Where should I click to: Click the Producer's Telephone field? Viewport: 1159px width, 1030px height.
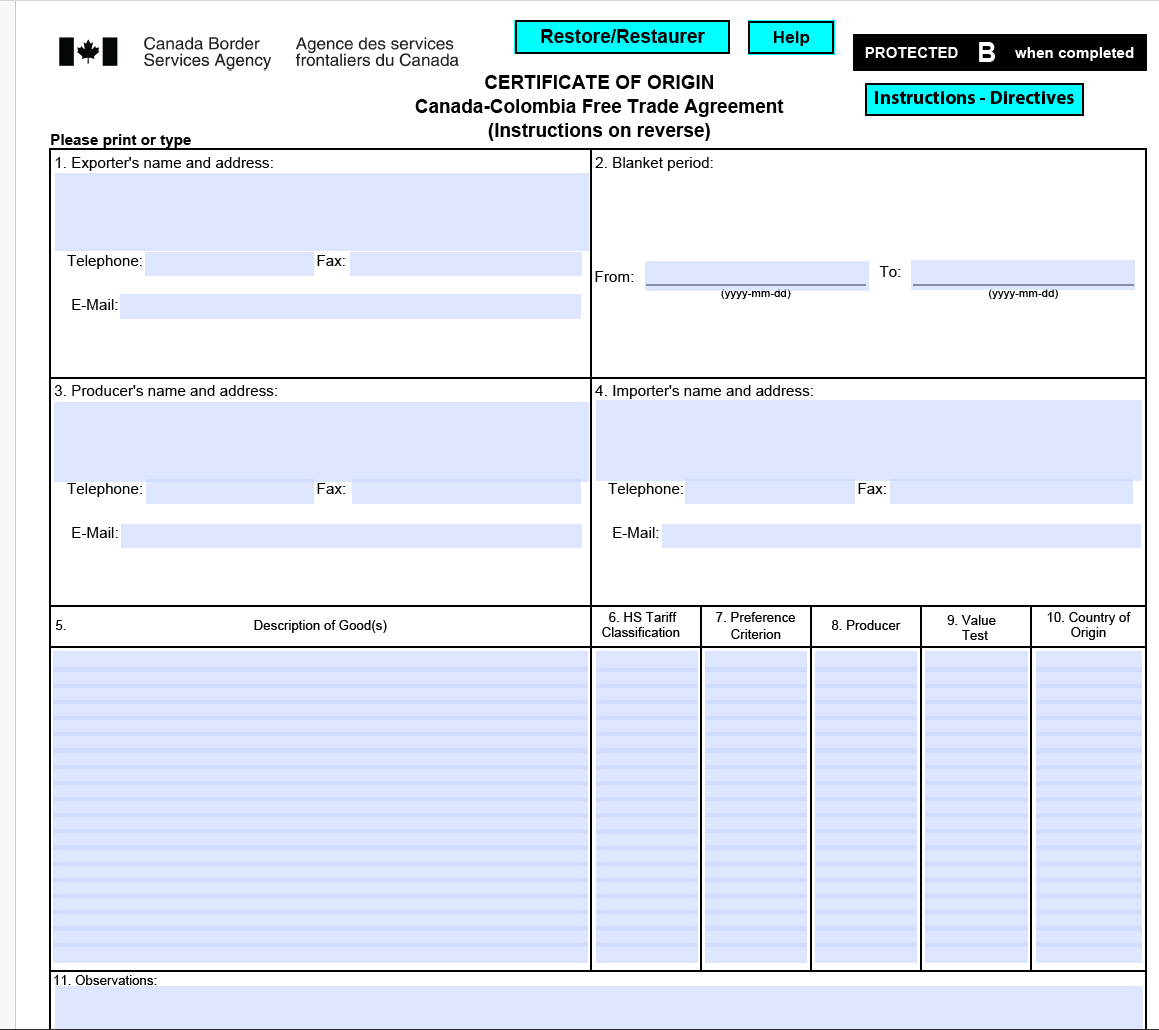(x=230, y=492)
